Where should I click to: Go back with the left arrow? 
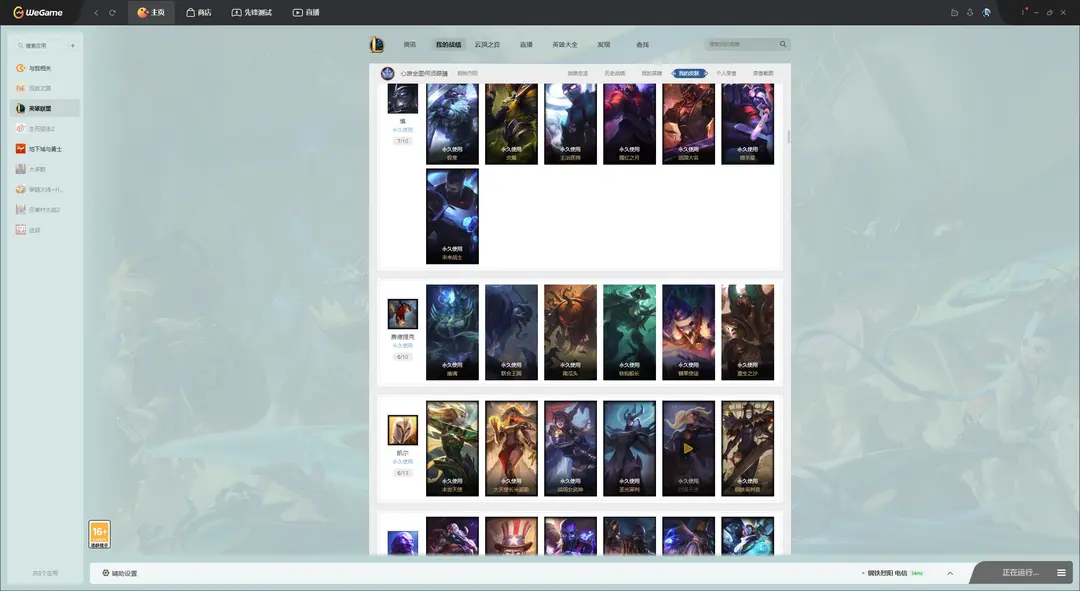96,12
